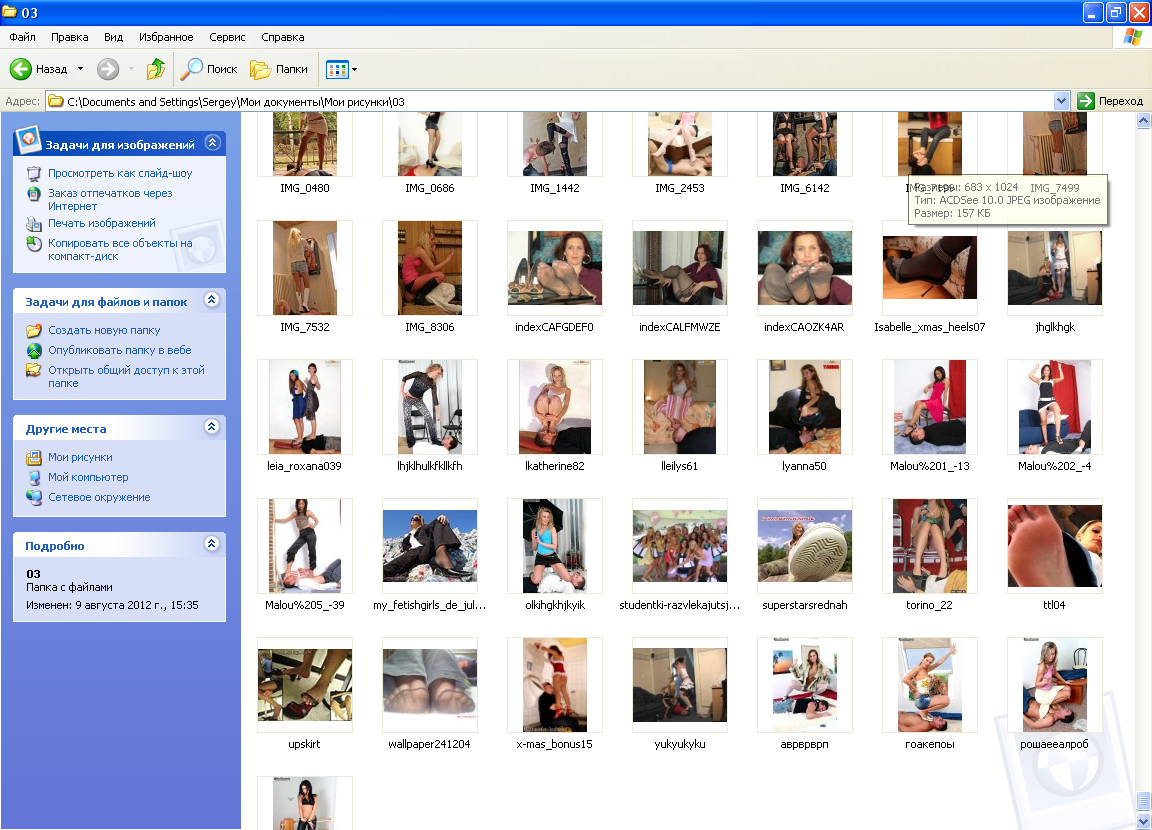Toggle the Папки folders pane
Screen dimensions: 1152x830
pos(279,69)
